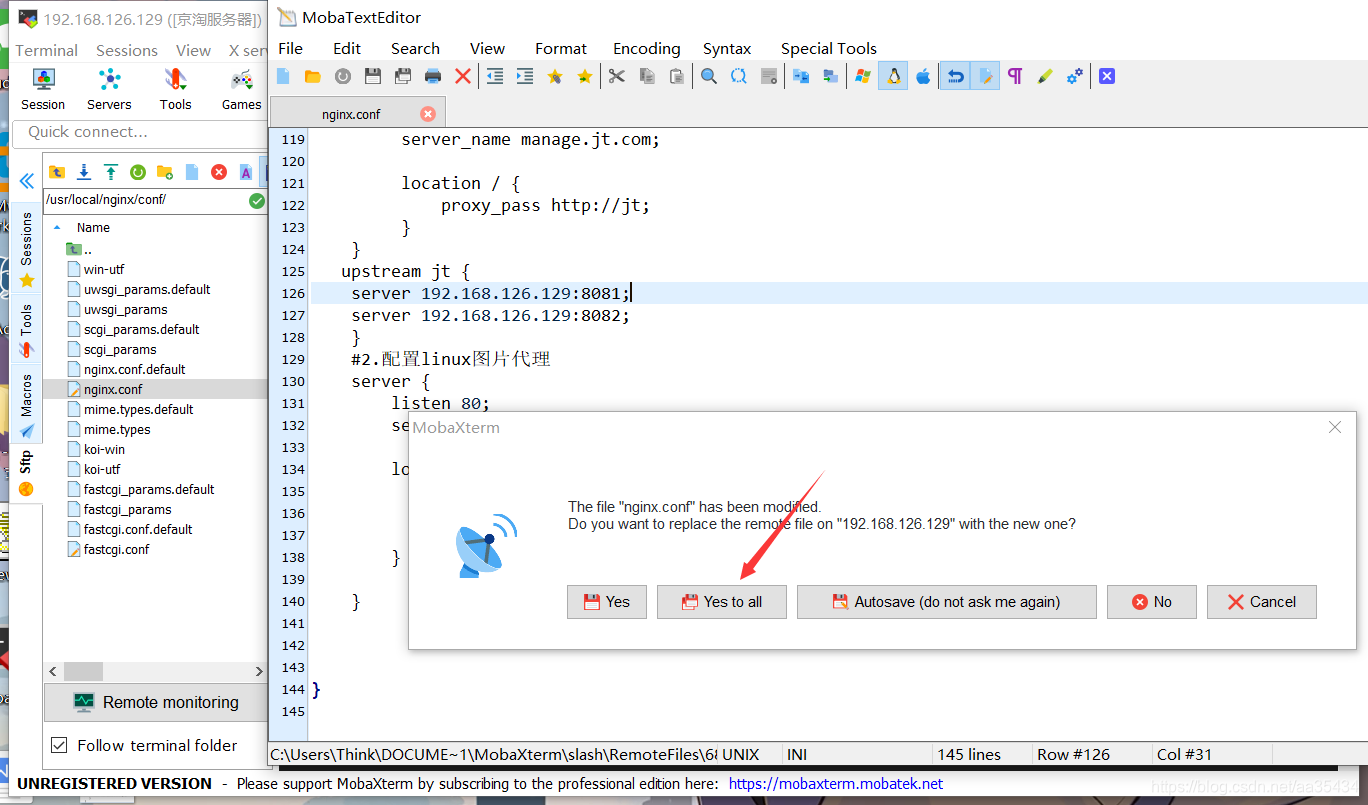1368x805 pixels.
Task: Click the red X close-document toolbar icon
Action: [x=463, y=76]
